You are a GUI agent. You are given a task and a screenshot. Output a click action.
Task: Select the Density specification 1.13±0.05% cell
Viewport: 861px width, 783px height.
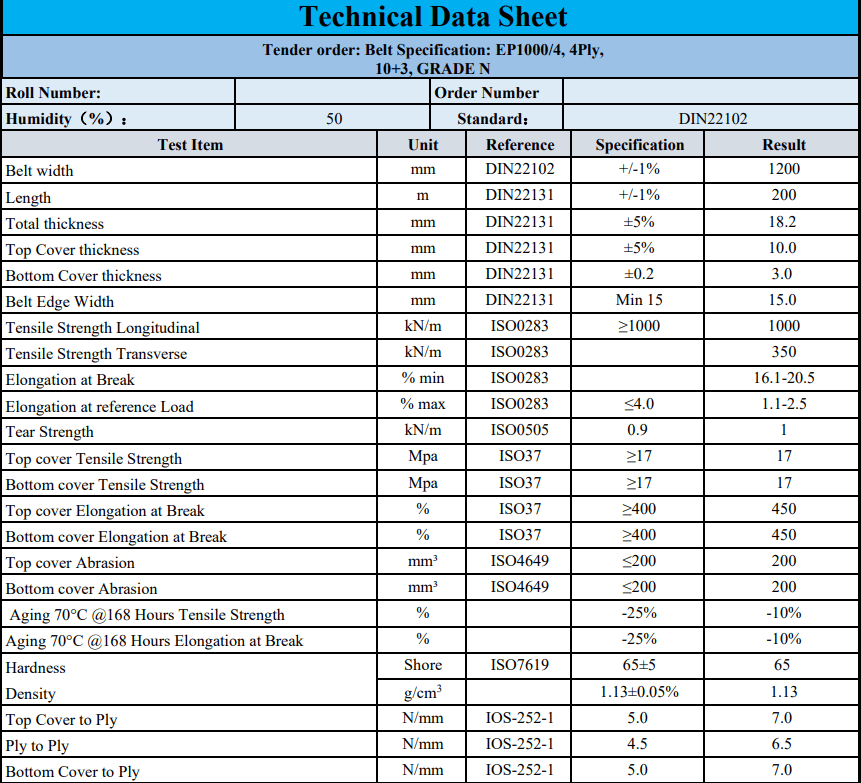pos(640,692)
